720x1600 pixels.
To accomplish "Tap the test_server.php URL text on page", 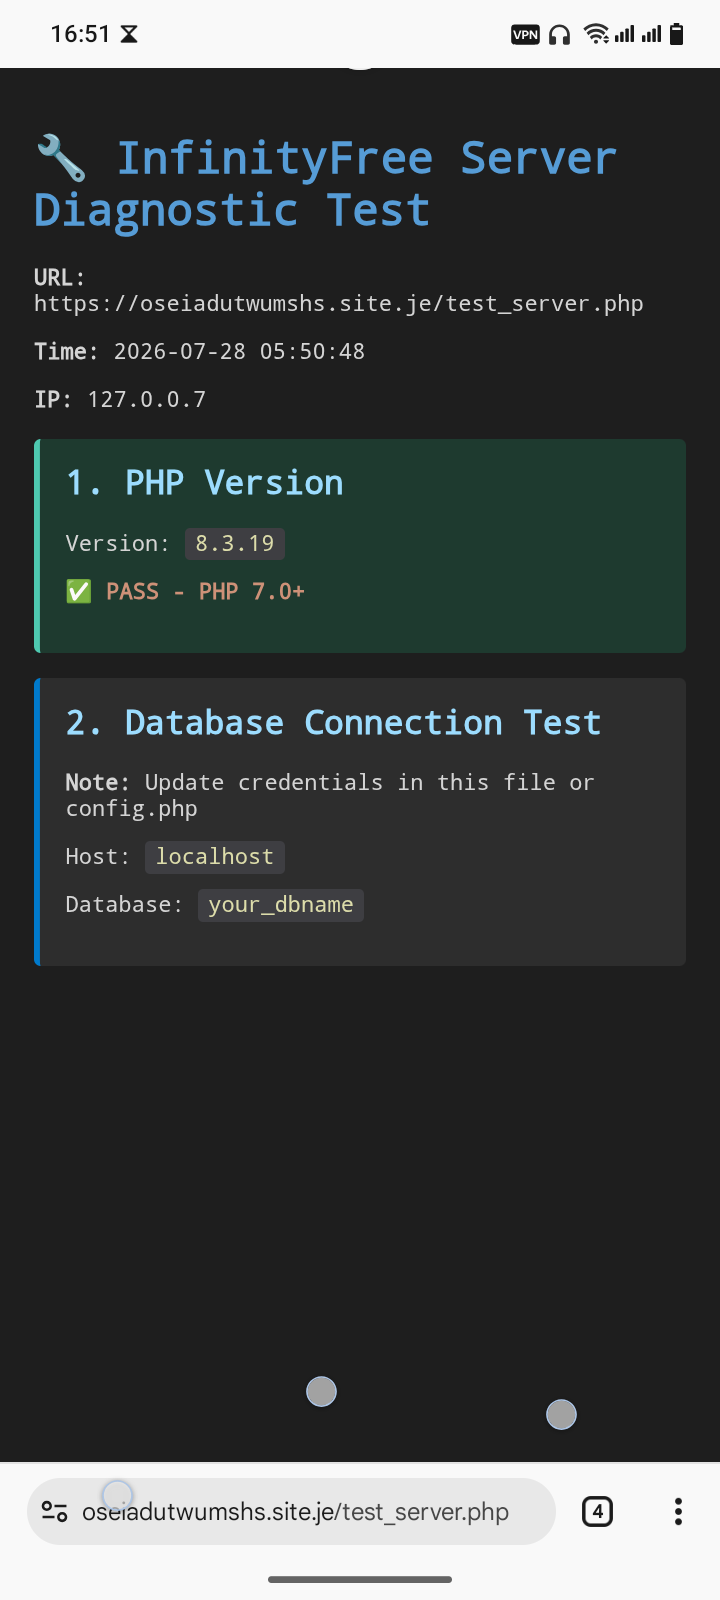I will pyautogui.click(x=339, y=303).
